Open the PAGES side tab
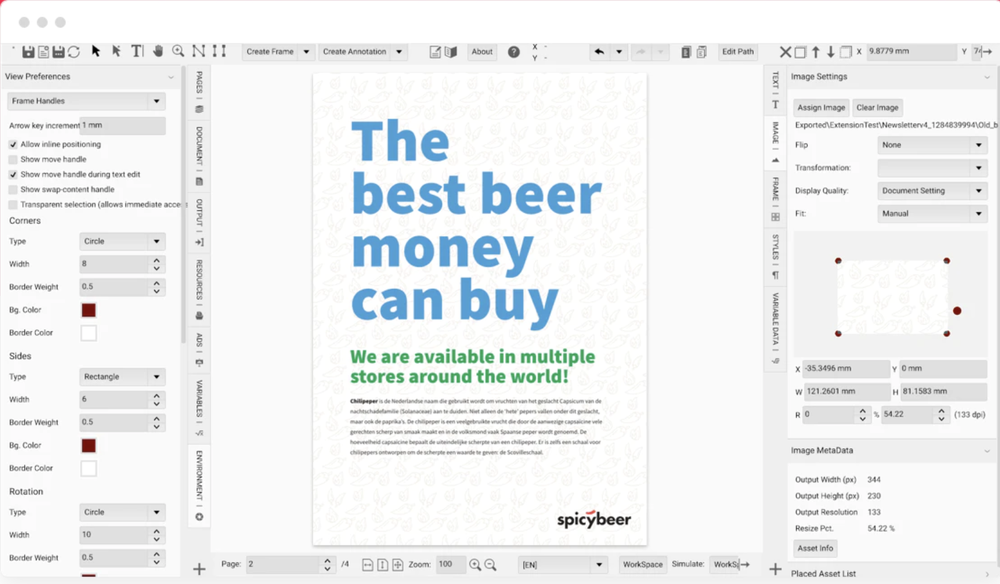This screenshot has height=584, width=1000. [199, 92]
